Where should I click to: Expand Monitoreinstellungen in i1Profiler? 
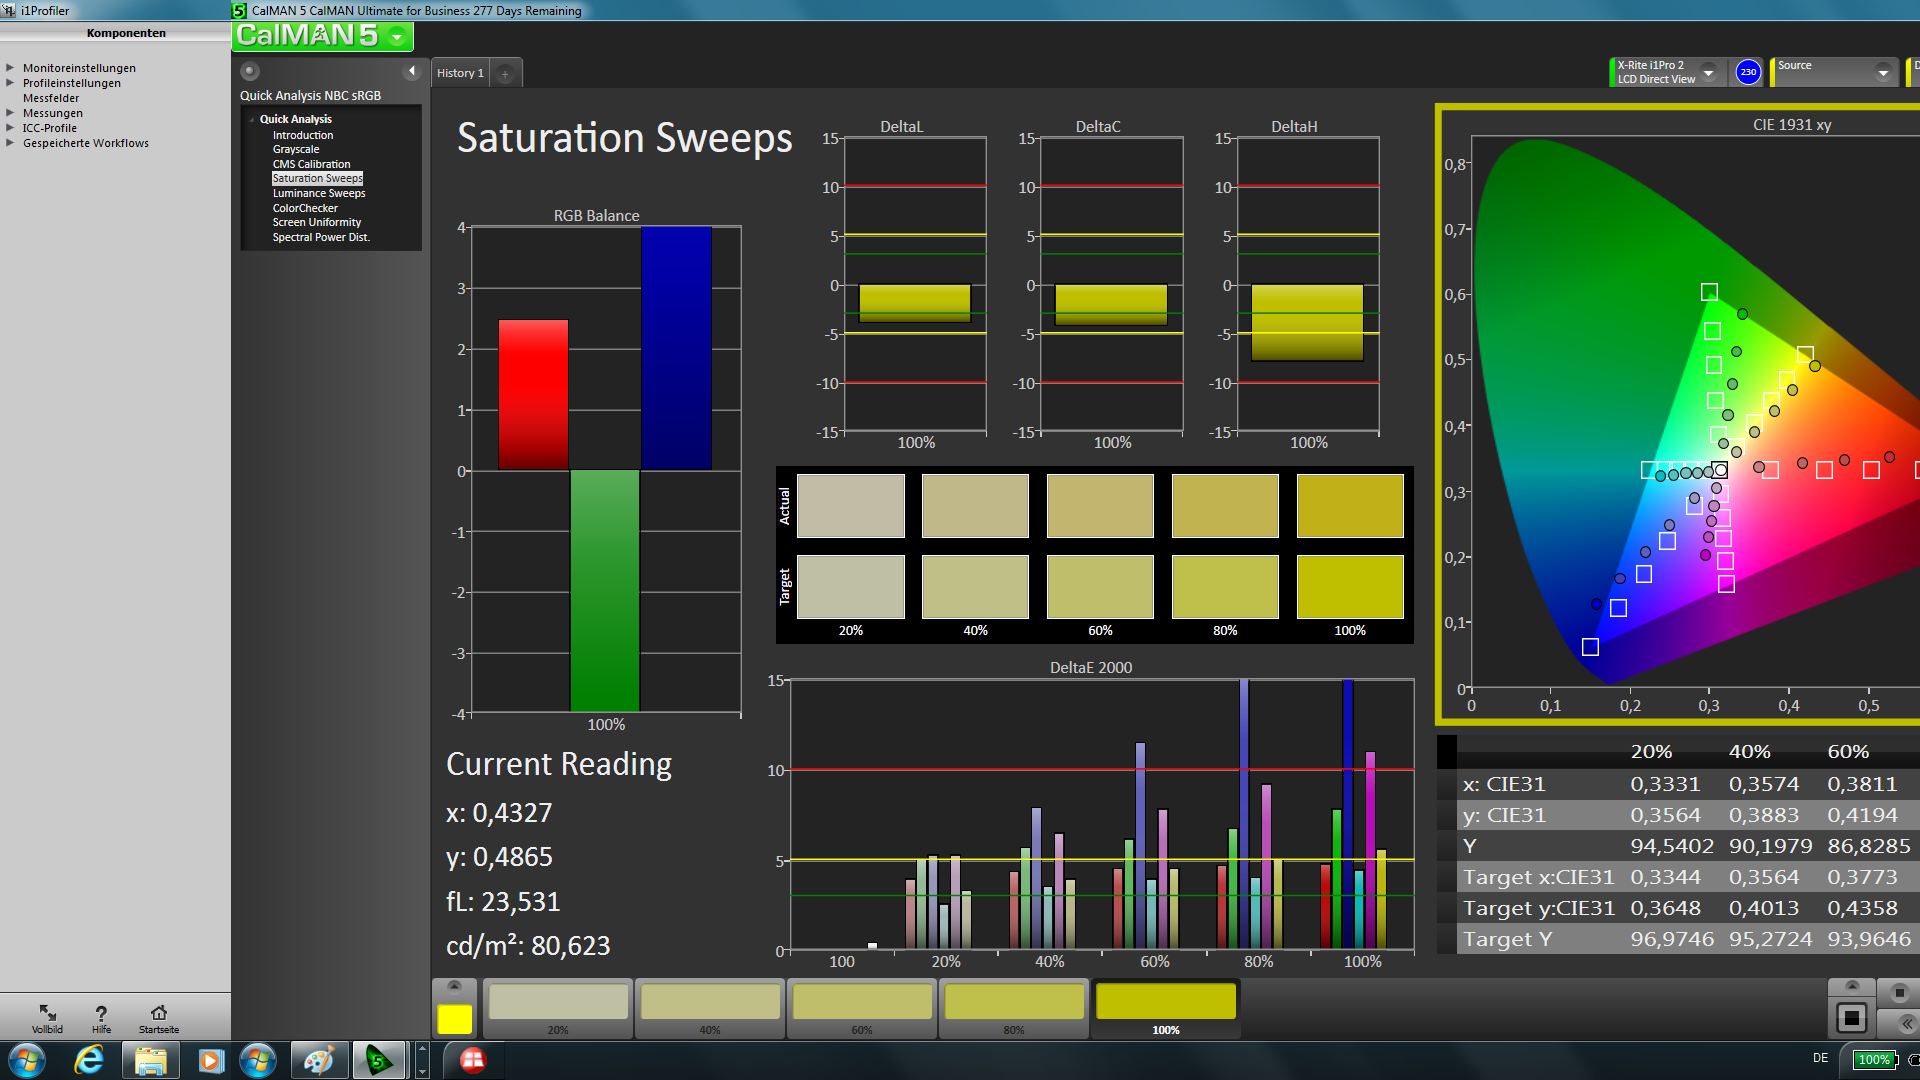(10, 68)
